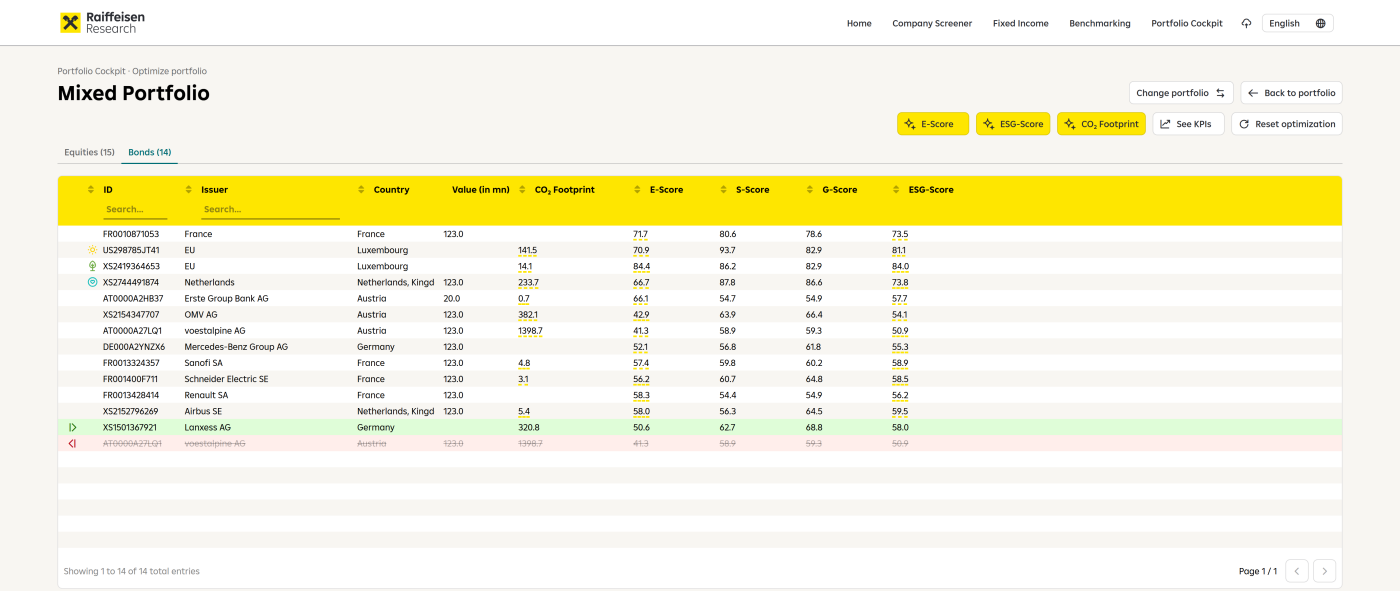The width and height of the screenshot is (1400, 591).
Task: Open the English language dropdown
Action: click(1297, 24)
